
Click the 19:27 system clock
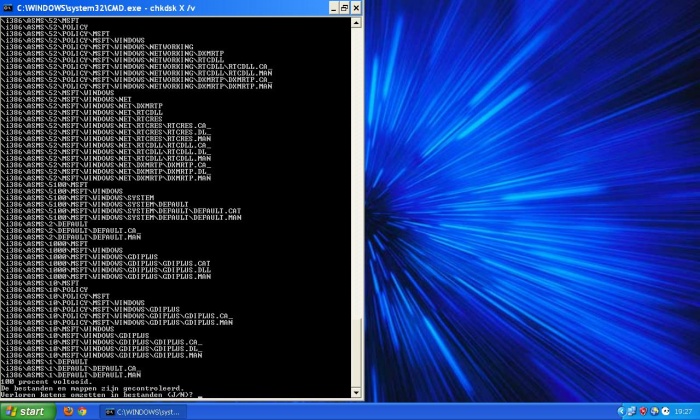click(x=683, y=412)
